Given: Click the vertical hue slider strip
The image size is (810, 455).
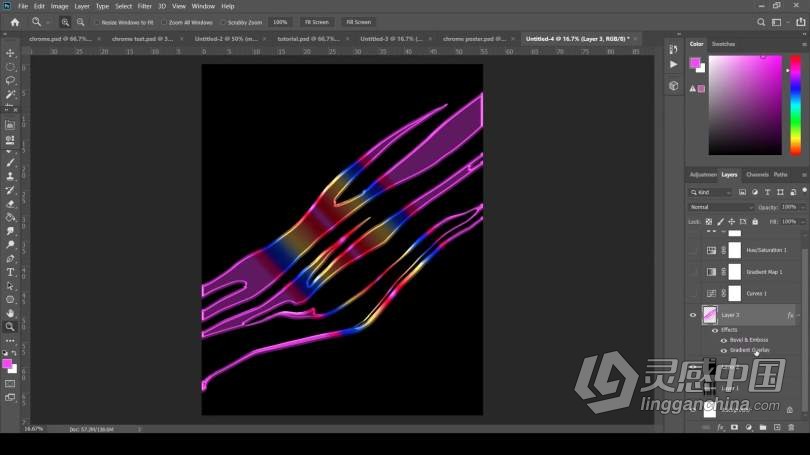Looking at the screenshot, I should [x=795, y=104].
